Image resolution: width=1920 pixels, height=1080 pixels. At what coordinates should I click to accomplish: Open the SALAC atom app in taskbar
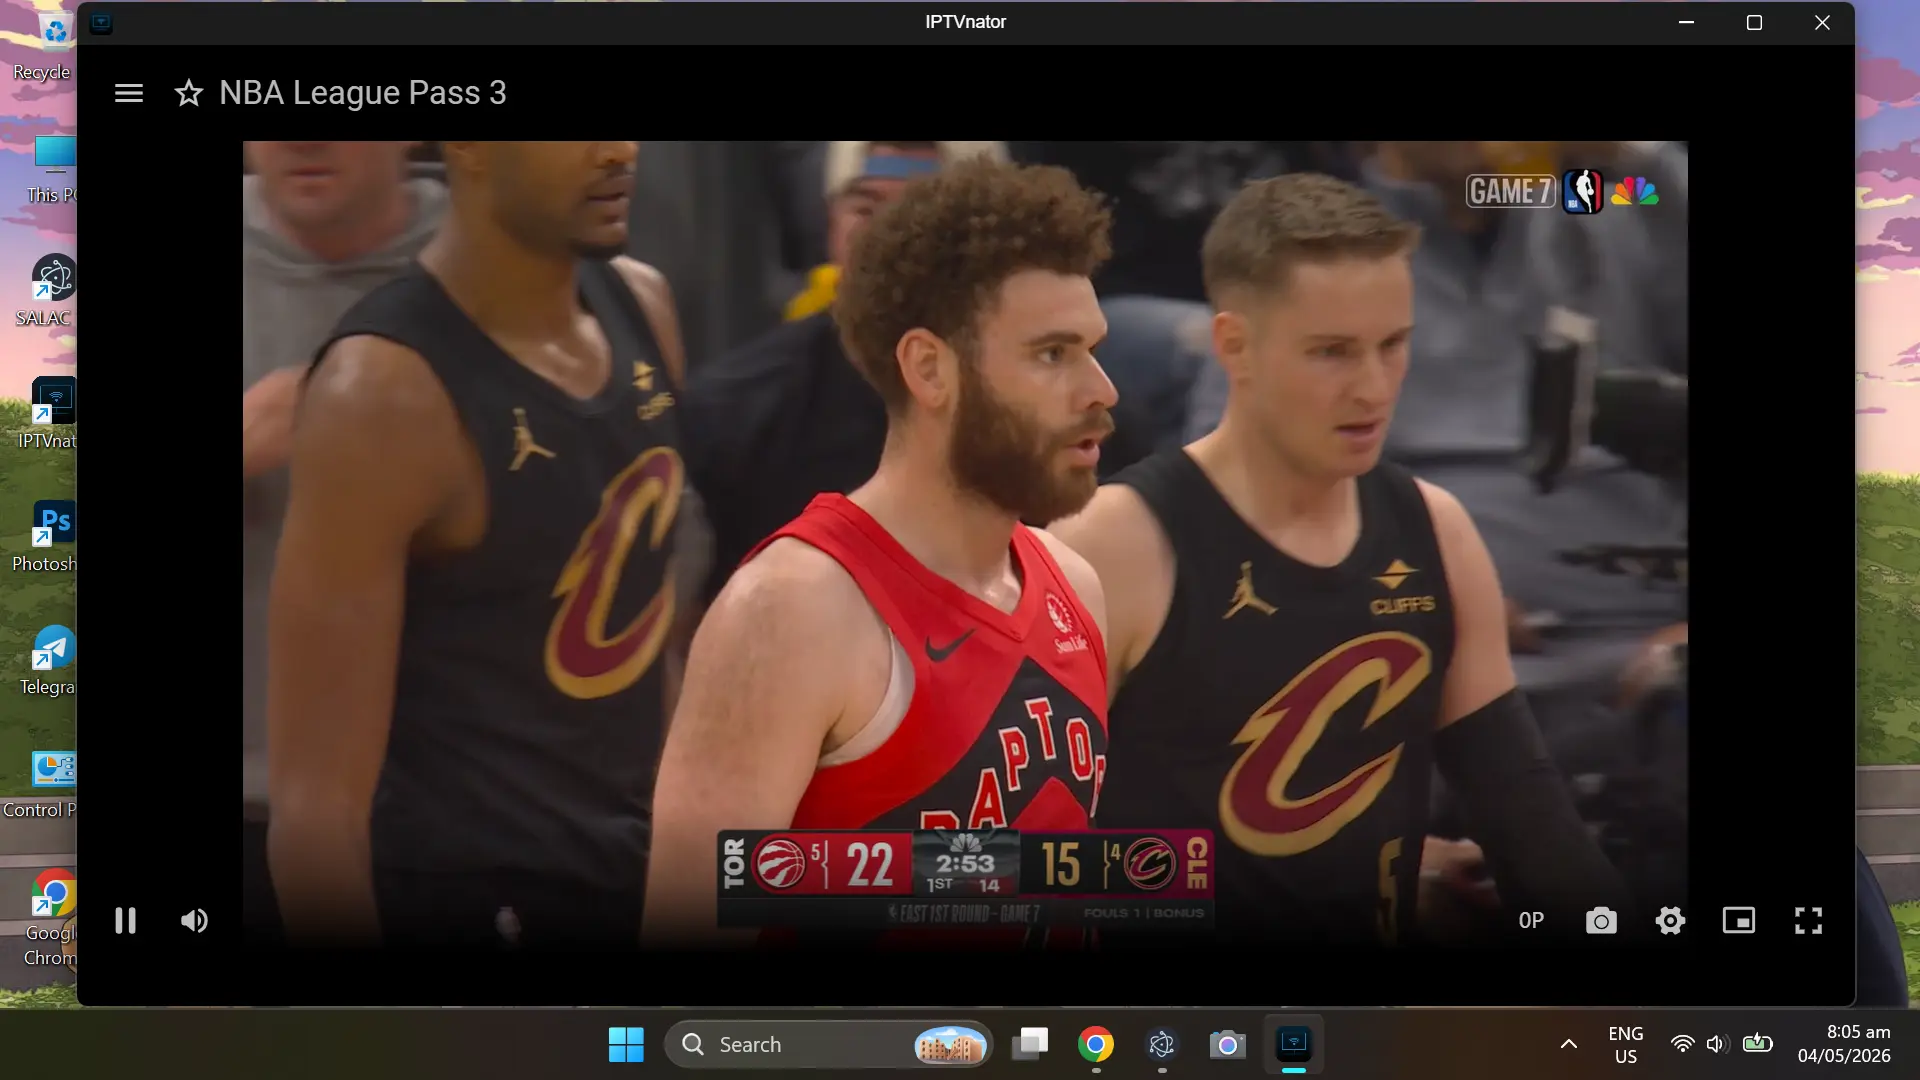tap(1161, 1045)
